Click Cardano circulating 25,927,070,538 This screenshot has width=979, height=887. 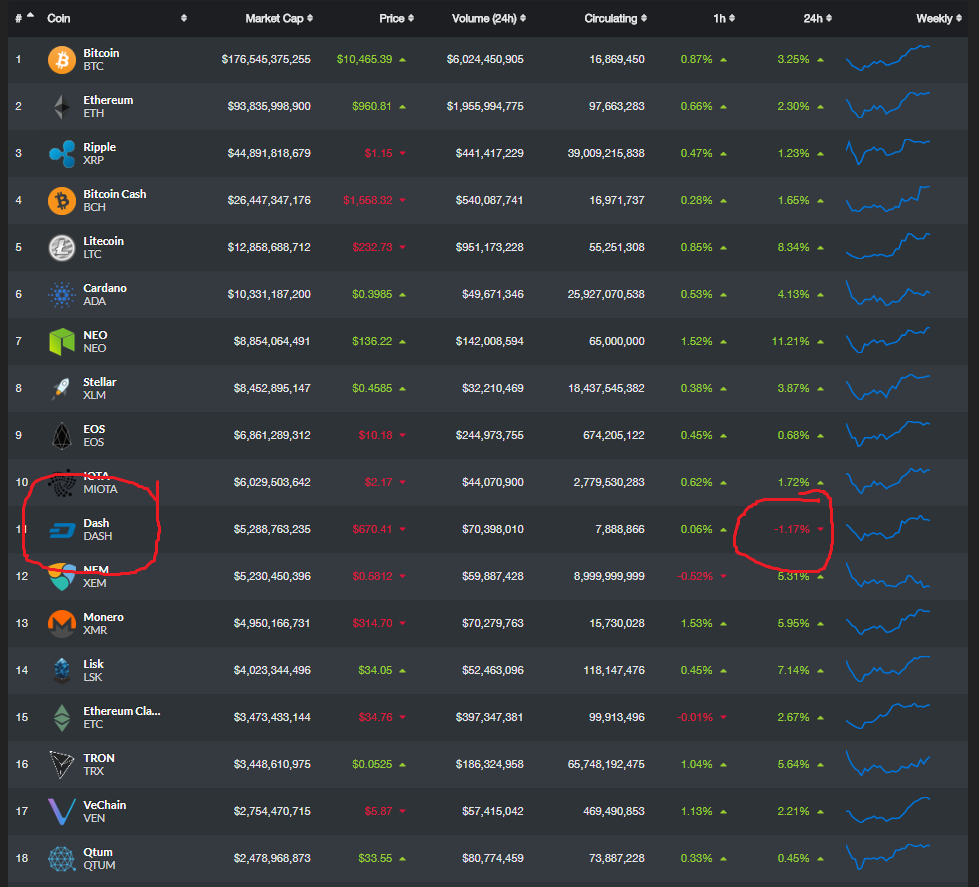(x=606, y=294)
